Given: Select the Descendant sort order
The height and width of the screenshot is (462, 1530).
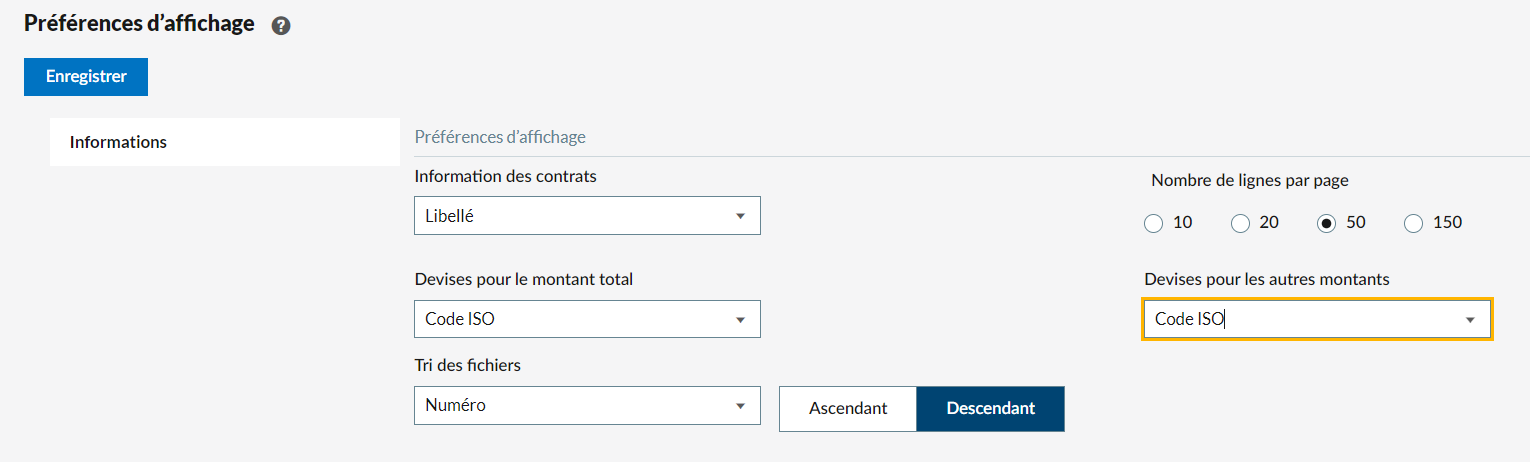Looking at the screenshot, I should point(990,408).
